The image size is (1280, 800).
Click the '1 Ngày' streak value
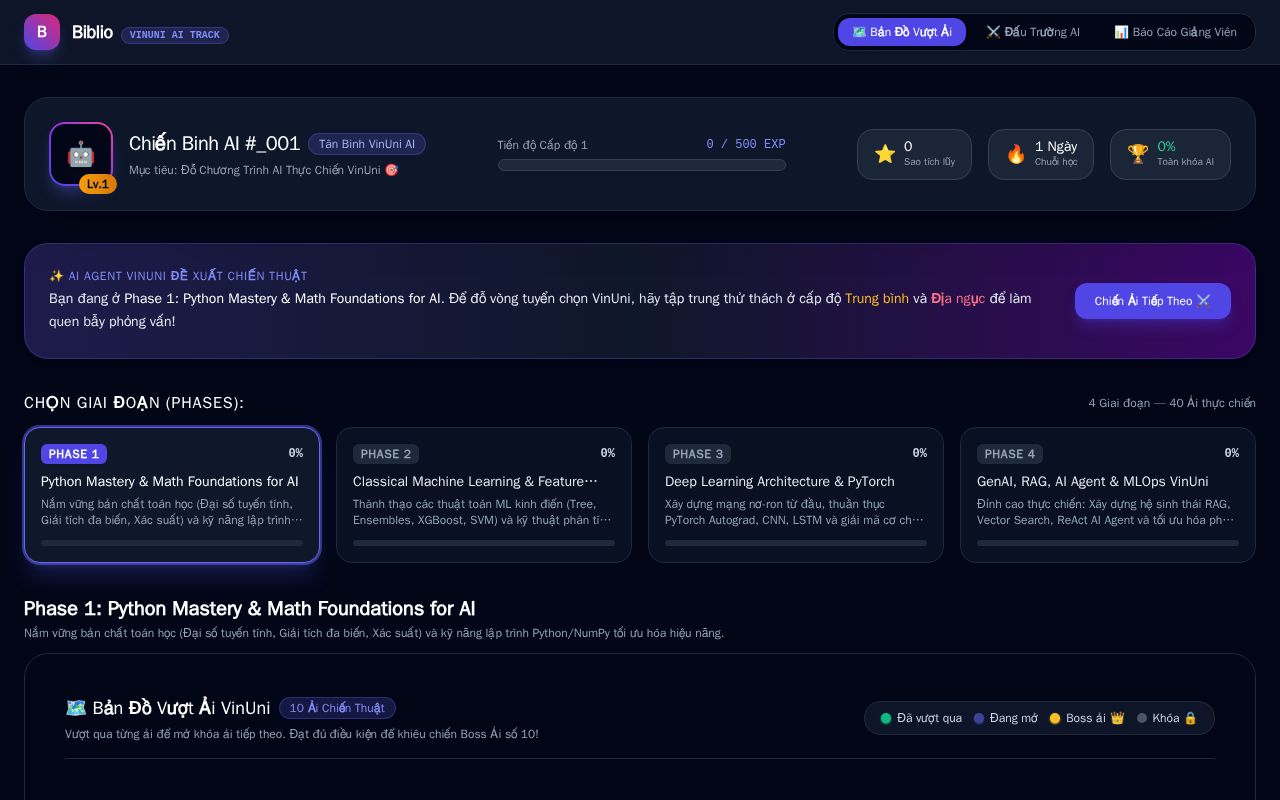(x=1056, y=146)
